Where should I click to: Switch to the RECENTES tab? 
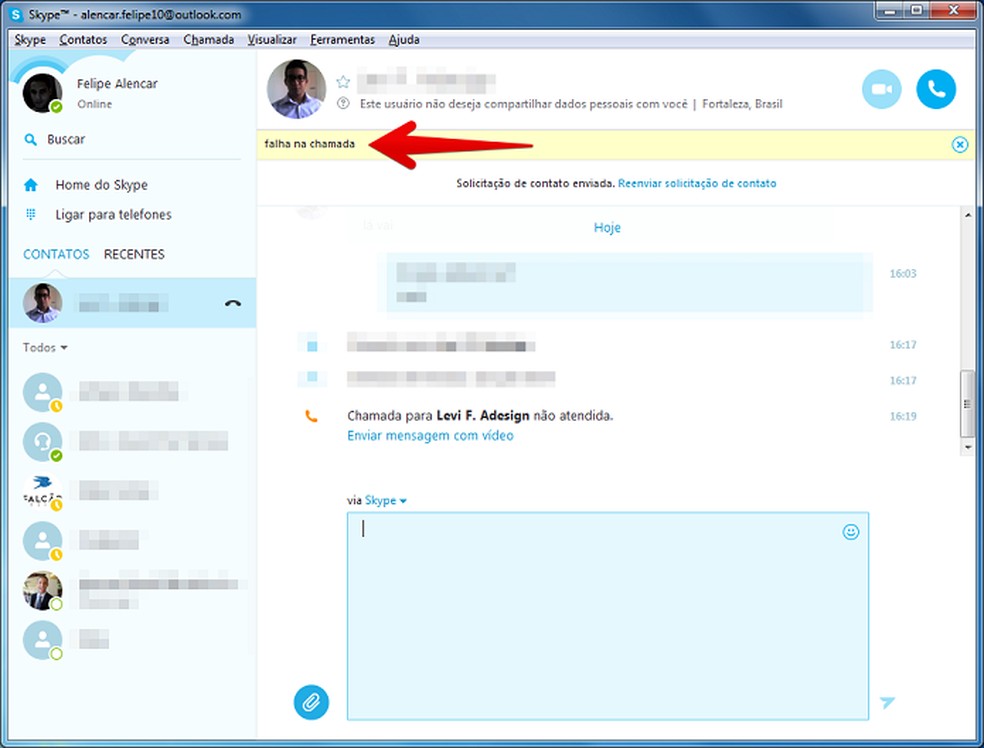(x=134, y=254)
